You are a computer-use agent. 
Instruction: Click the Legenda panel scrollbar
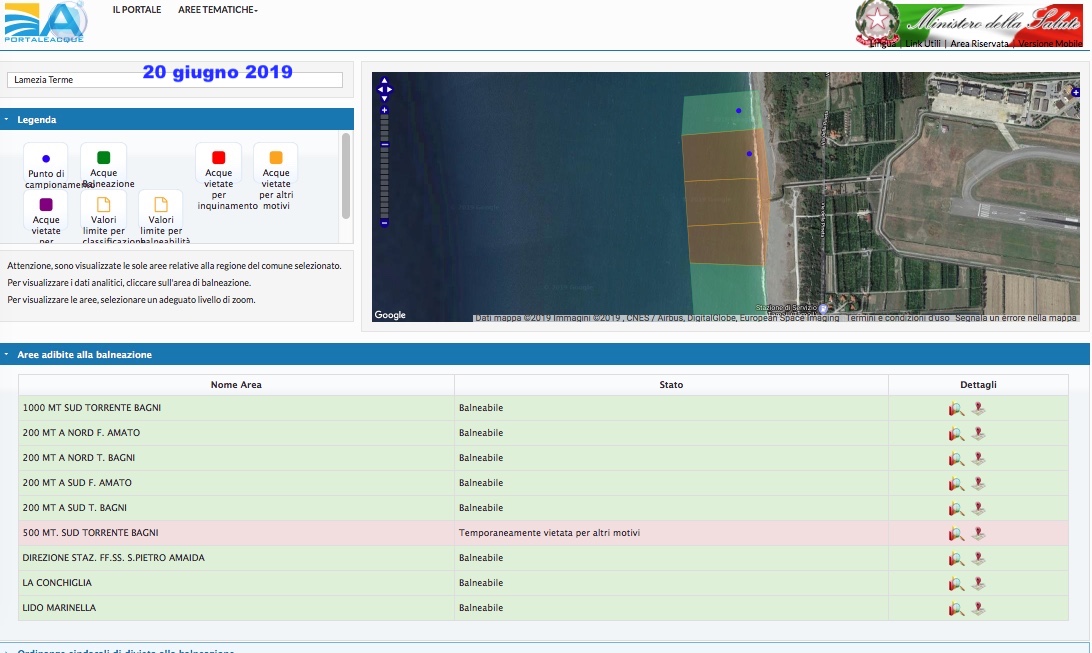point(345,176)
